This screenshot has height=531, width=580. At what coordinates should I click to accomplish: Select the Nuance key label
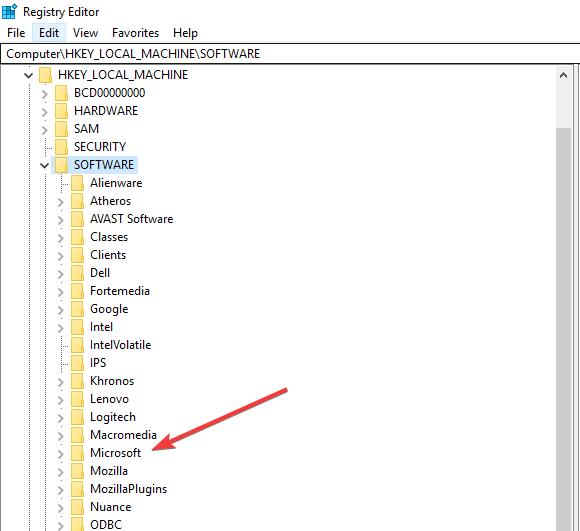pyautogui.click(x=111, y=507)
